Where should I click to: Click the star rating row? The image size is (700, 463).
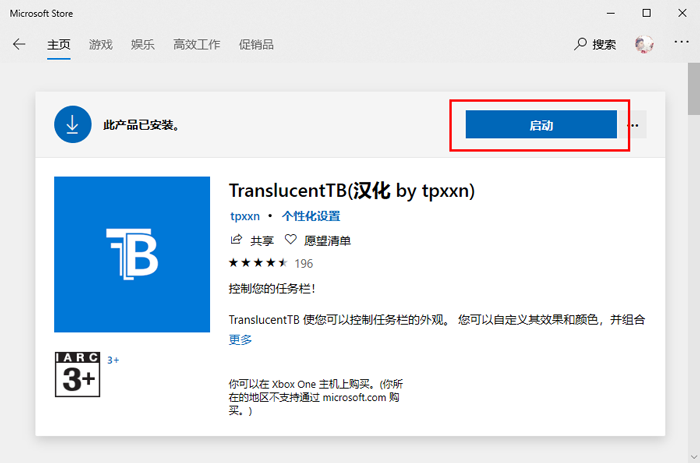258,263
